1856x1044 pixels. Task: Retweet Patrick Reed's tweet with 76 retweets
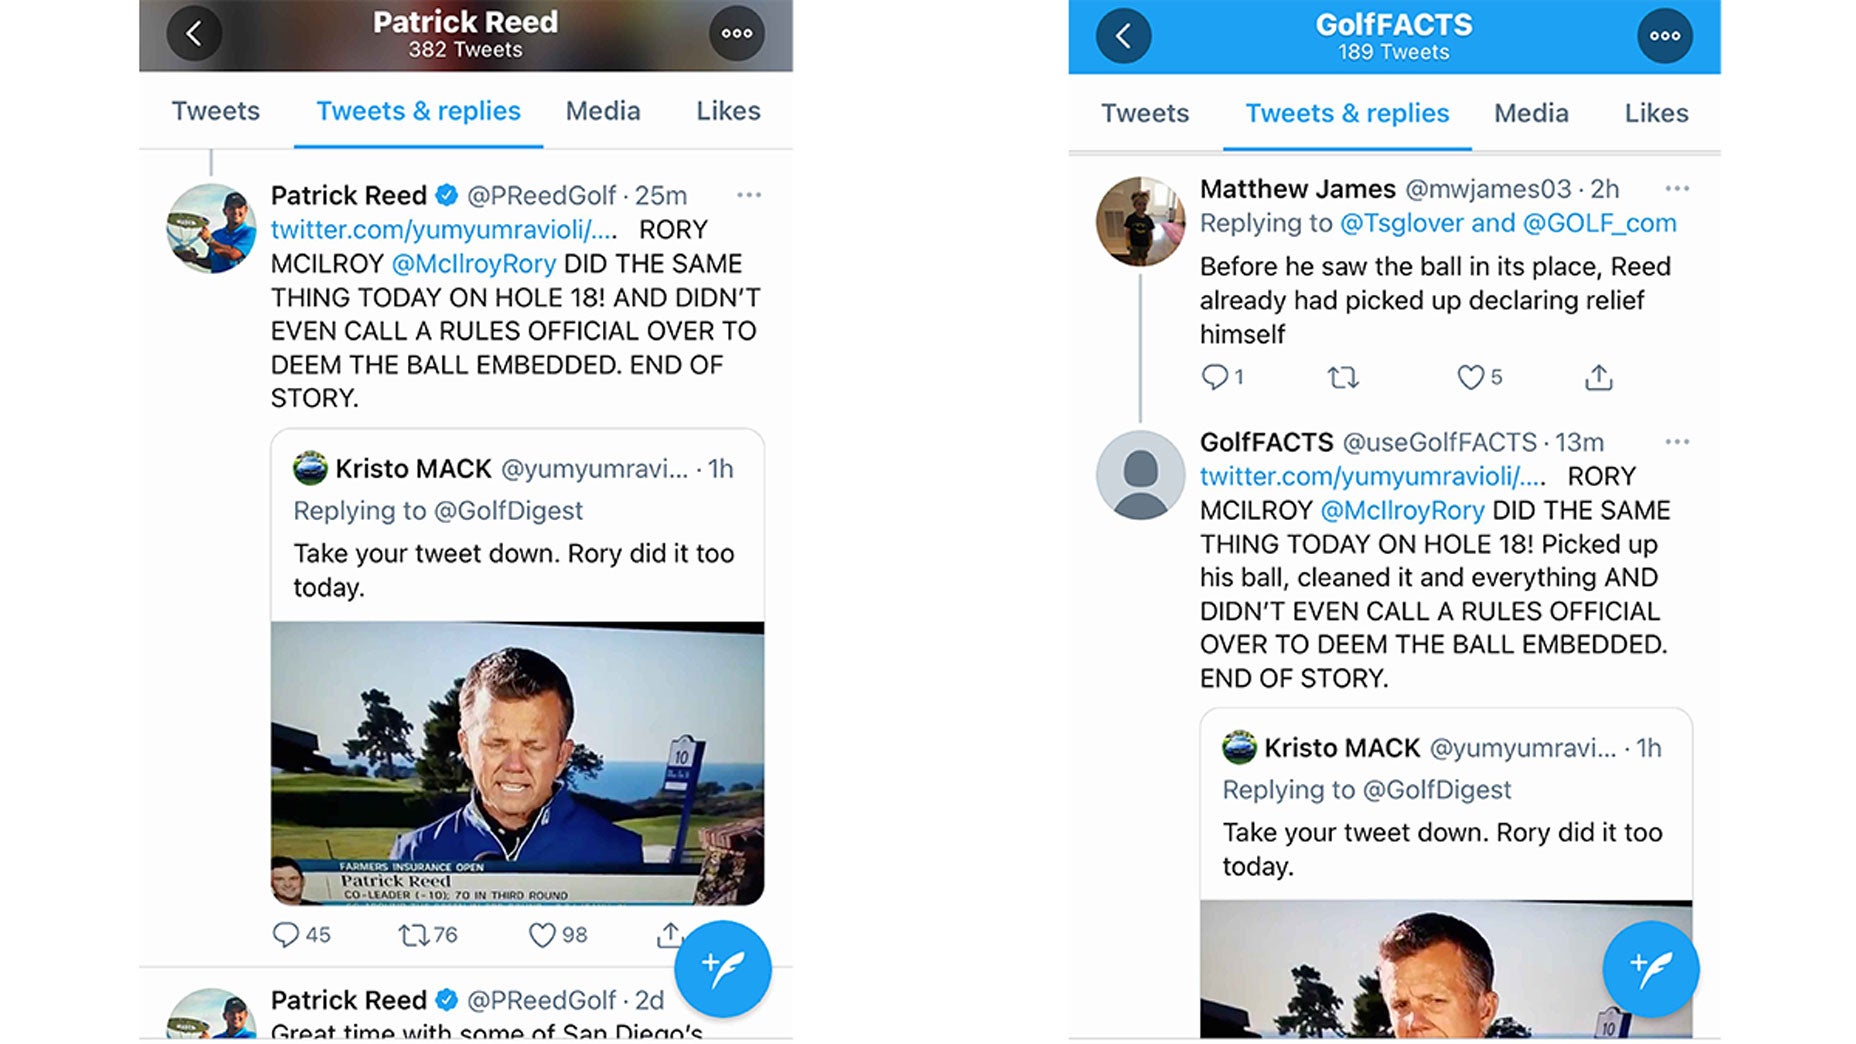pyautogui.click(x=413, y=935)
